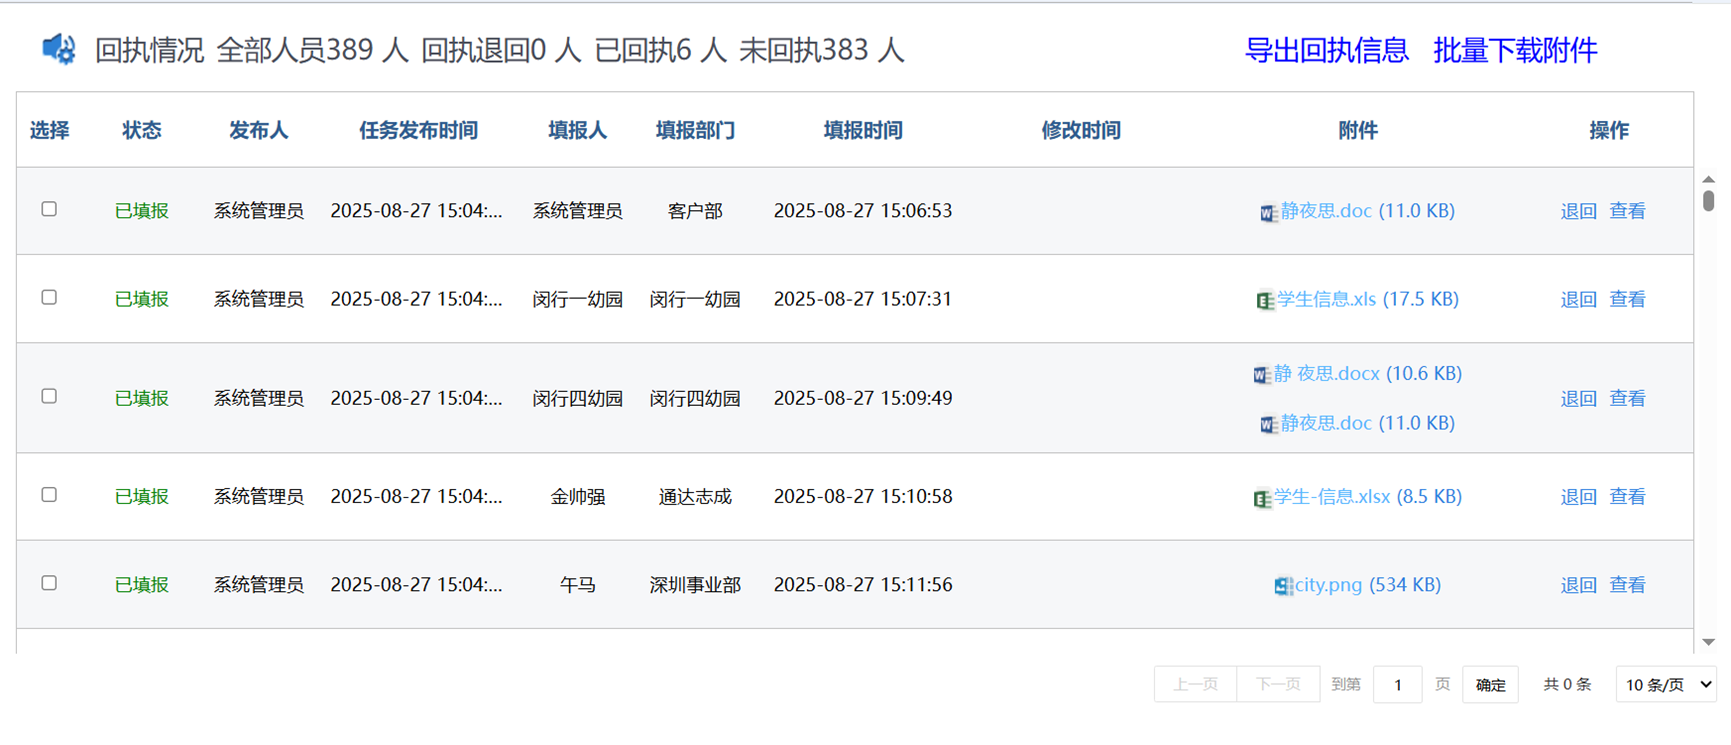Click the 状态 column header
This screenshot has height=745, width=1731.
pyautogui.click(x=141, y=130)
